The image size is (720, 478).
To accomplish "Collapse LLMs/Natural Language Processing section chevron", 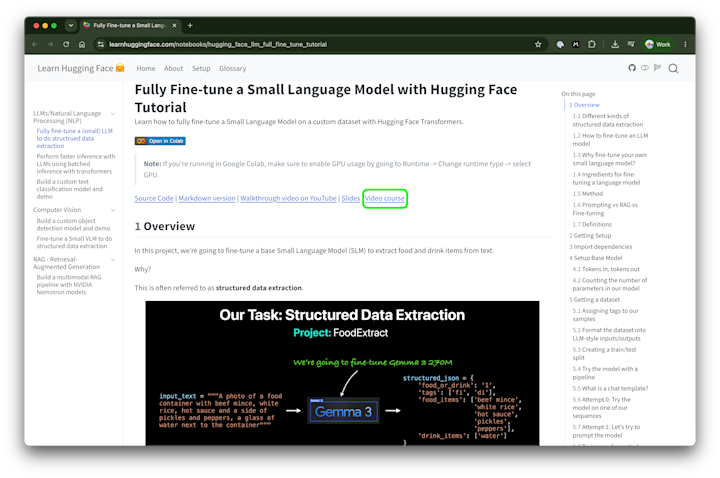I will [113, 113].
